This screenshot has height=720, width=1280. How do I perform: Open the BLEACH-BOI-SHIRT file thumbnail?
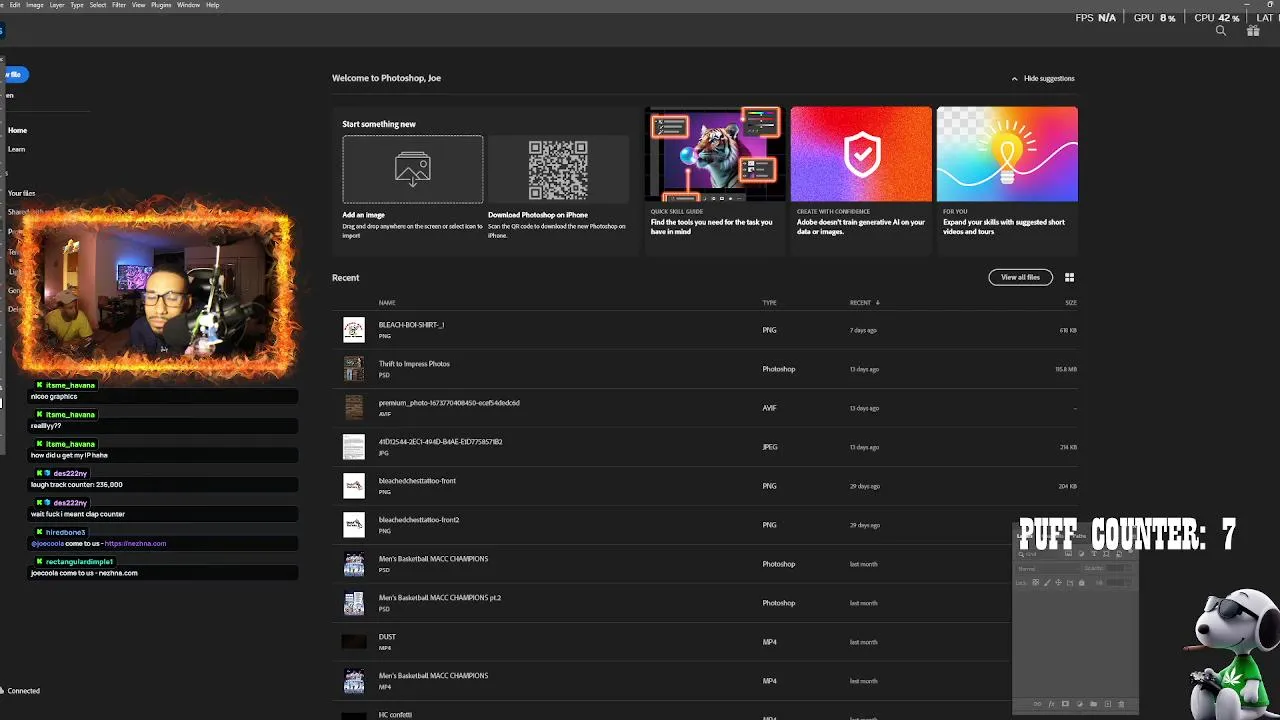click(354, 330)
